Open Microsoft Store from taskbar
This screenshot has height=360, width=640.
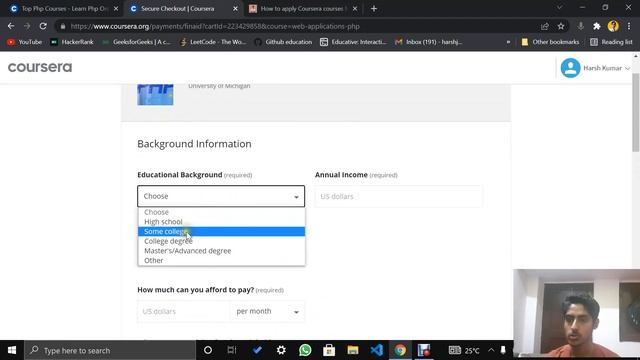pyautogui.click(x=329, y=350)
